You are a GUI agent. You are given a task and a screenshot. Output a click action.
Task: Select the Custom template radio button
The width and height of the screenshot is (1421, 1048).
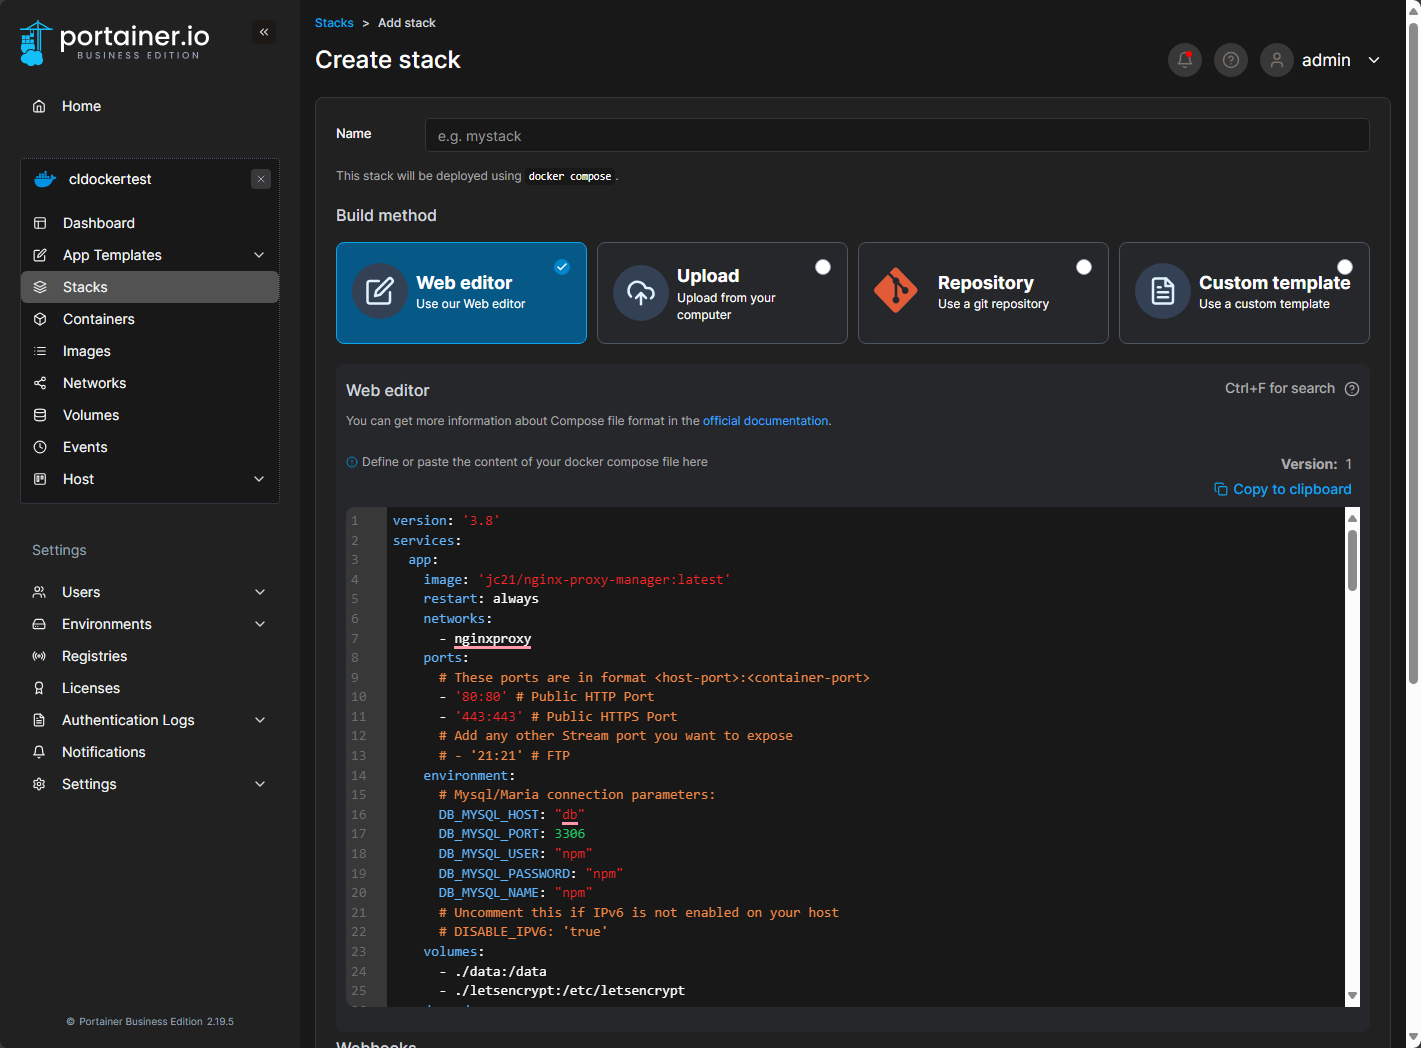tap(1344, 267)
